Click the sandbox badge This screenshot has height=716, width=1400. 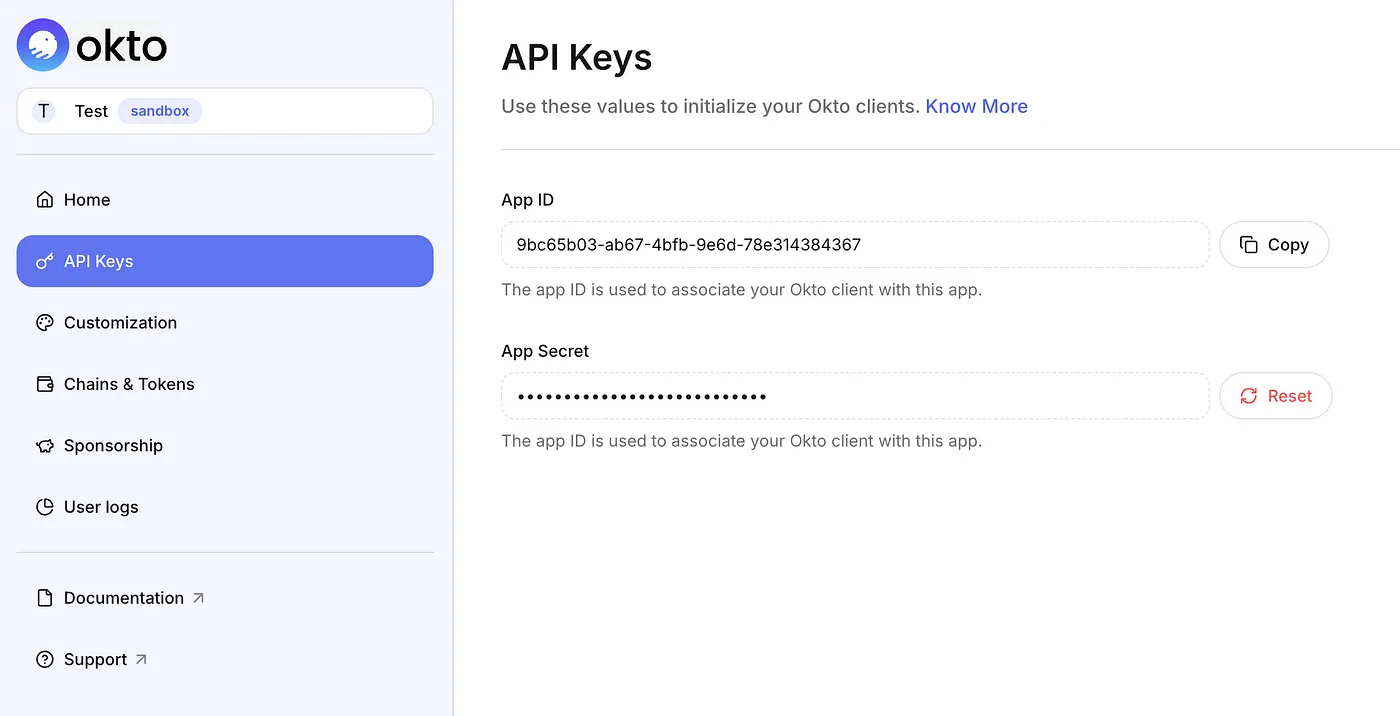tap(160, 111)
